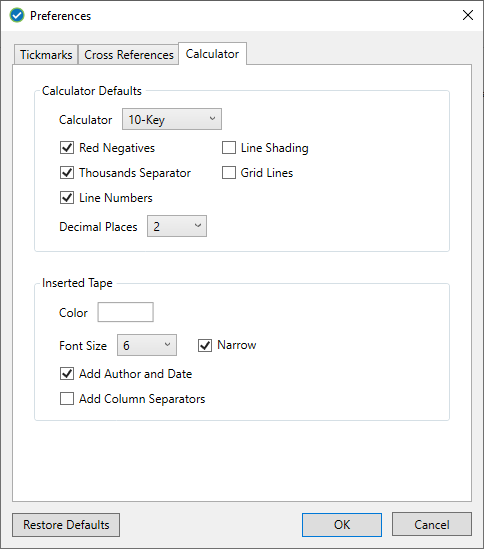Click the Preferences app checkmark icon
Image resolution: width=484 pixels, height=549 pixels.
click(x=17, y=15)
